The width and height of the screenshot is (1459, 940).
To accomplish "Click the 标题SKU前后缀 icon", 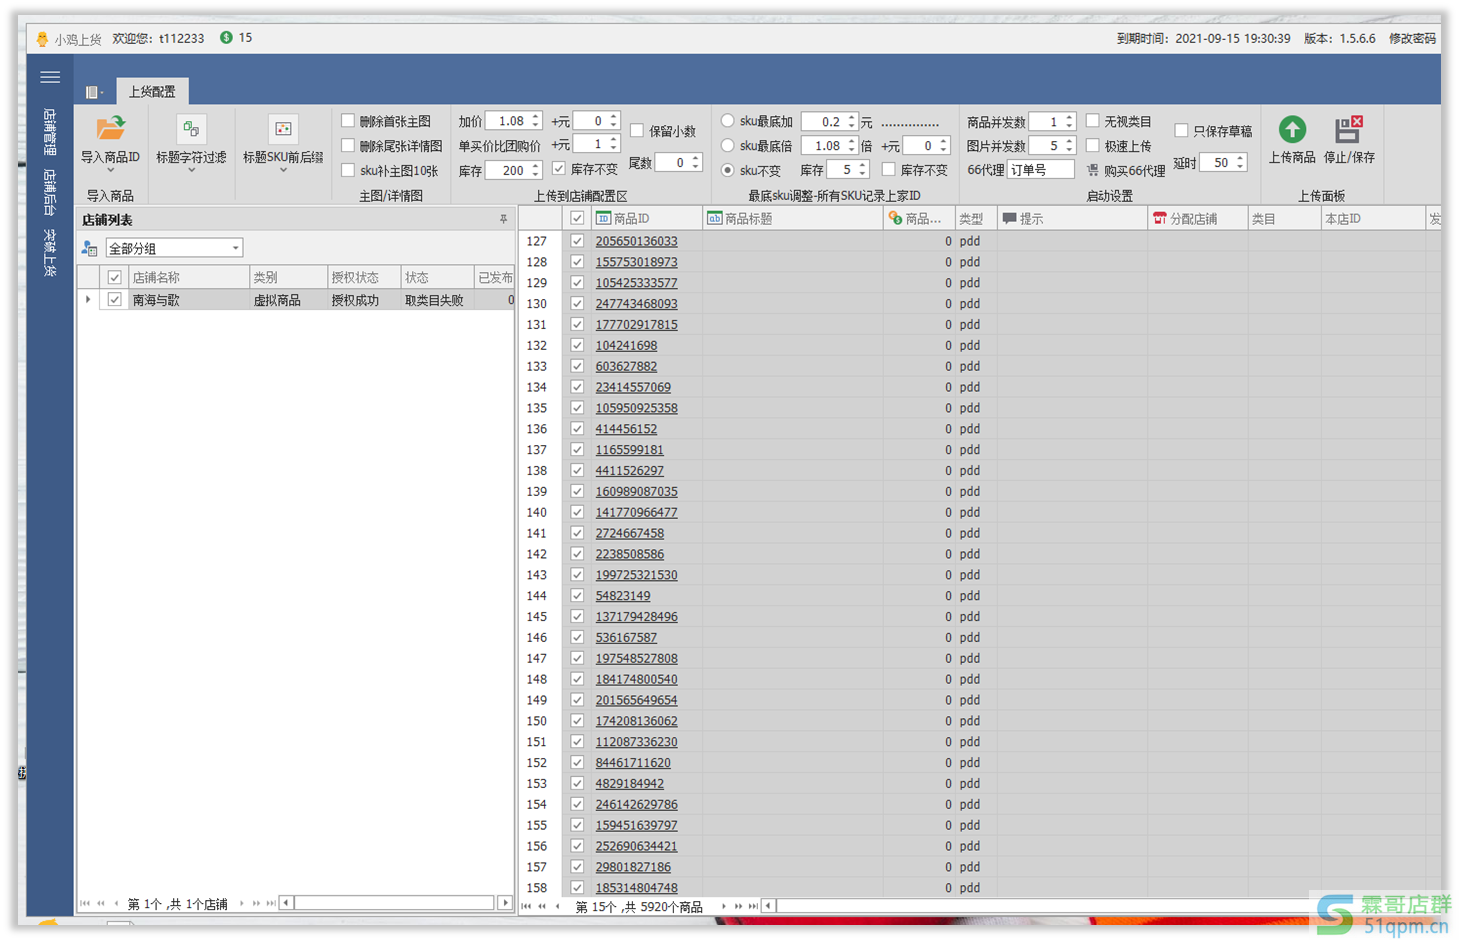I will pyautogui.click(x=283, y=130).
